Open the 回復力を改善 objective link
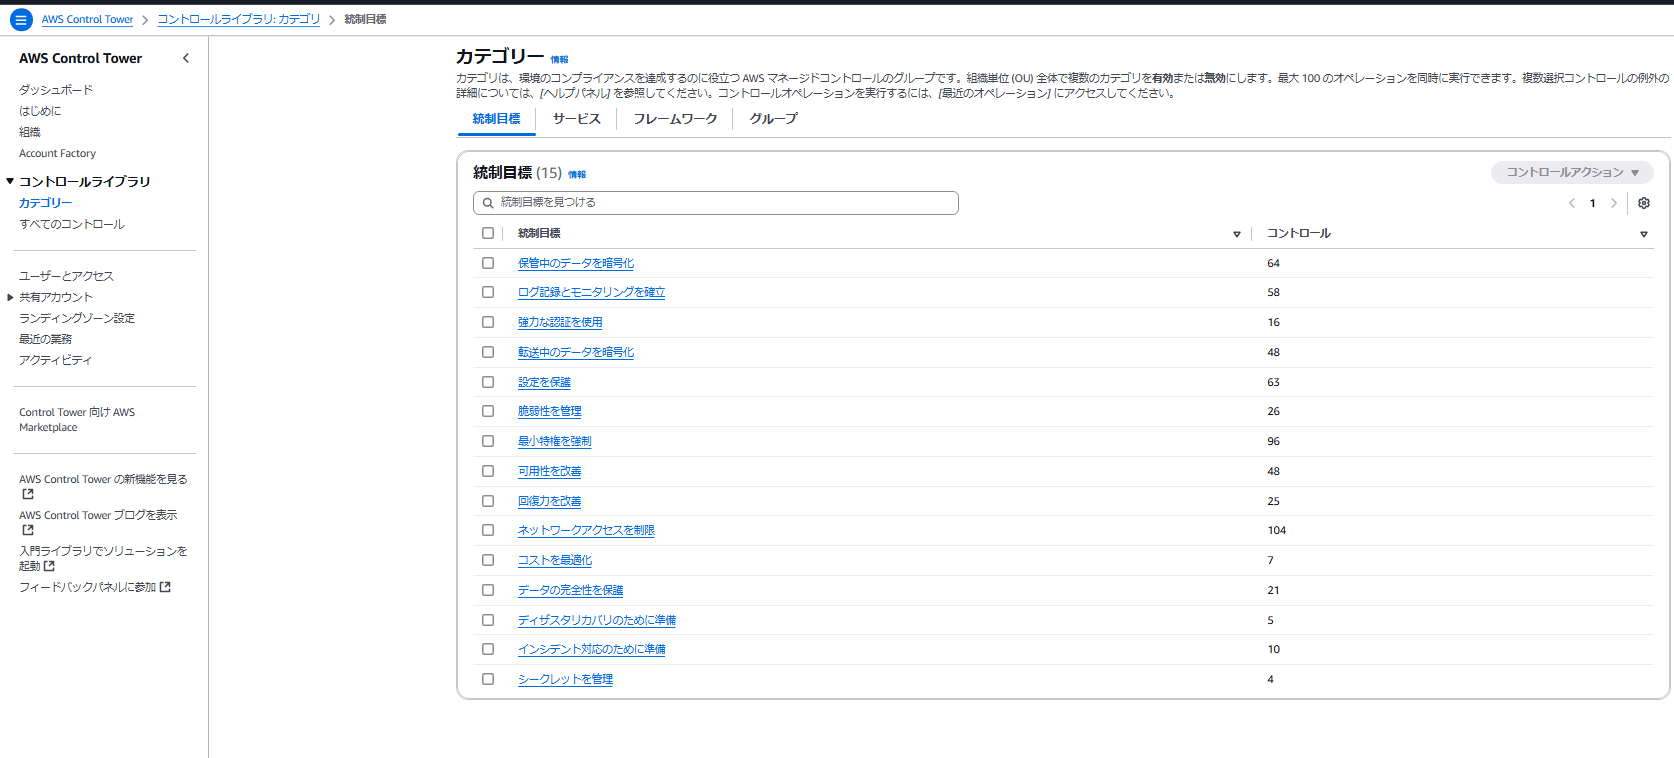Screen dimensions: 1674x758 click(549, 501)
